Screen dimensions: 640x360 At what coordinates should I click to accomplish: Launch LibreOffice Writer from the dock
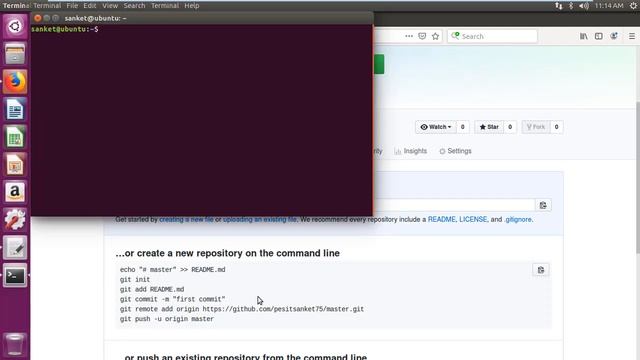pos(15,109)
